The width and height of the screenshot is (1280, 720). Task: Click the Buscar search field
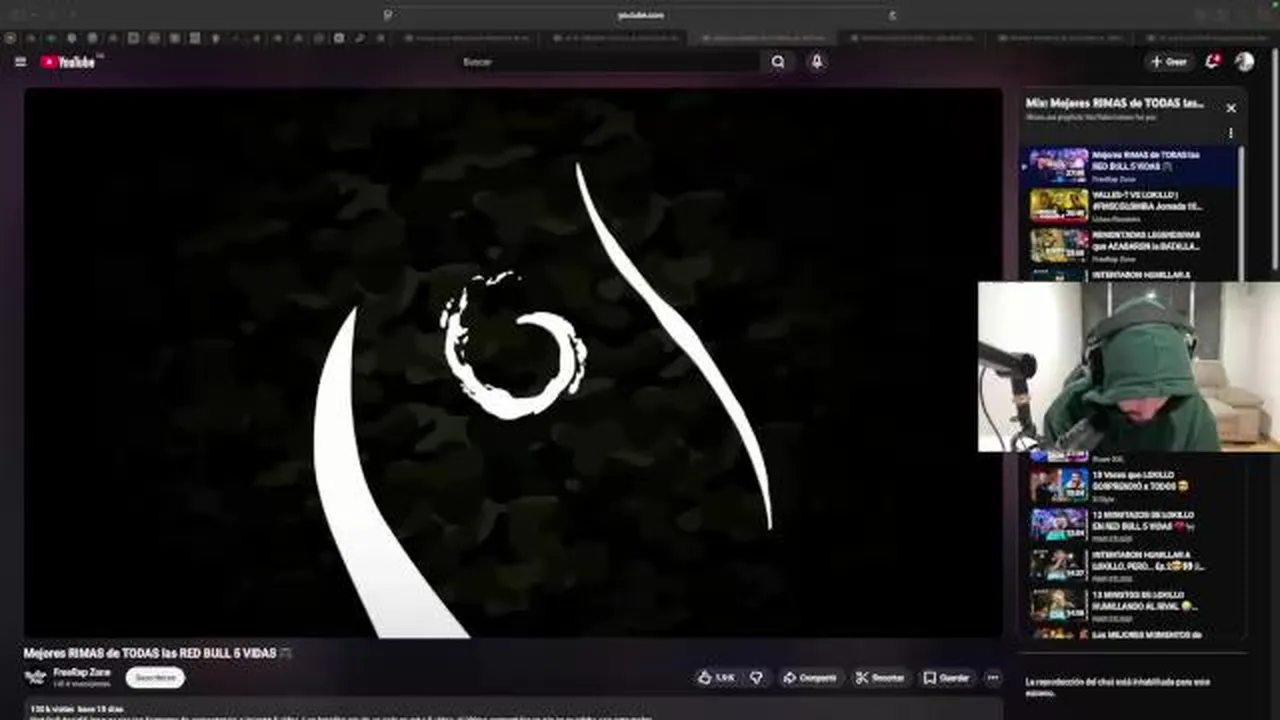click(610, 62)
